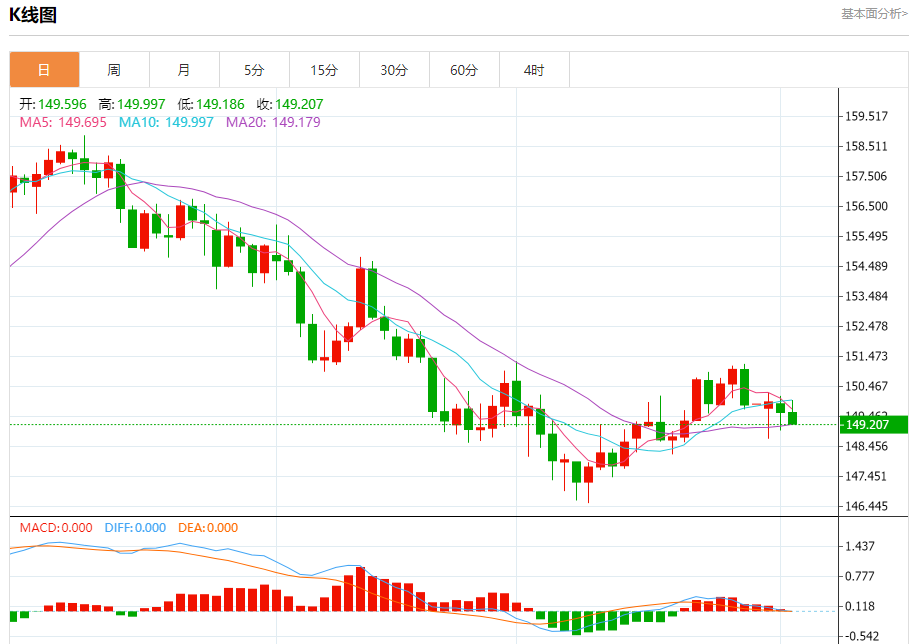912x644 pixels.
Task: Click the green current price tag 149.207
Action: coord(874,425)
